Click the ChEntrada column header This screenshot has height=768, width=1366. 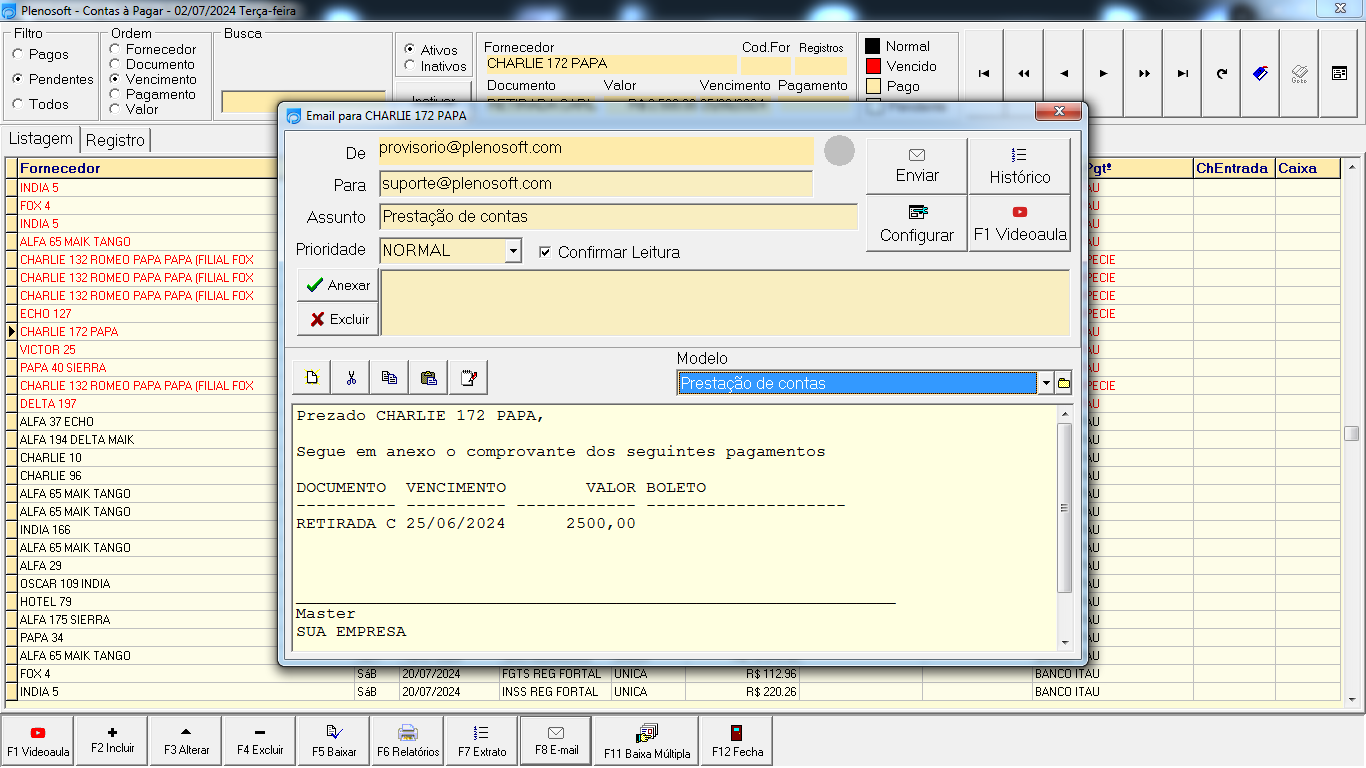point(1233,168)
